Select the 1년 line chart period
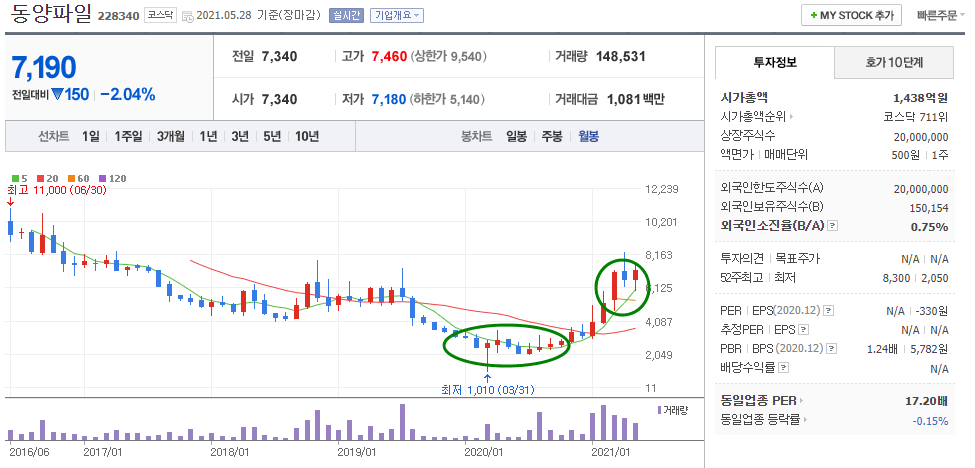The width and height of the screenshot is (975, 468). click(208, 136)
